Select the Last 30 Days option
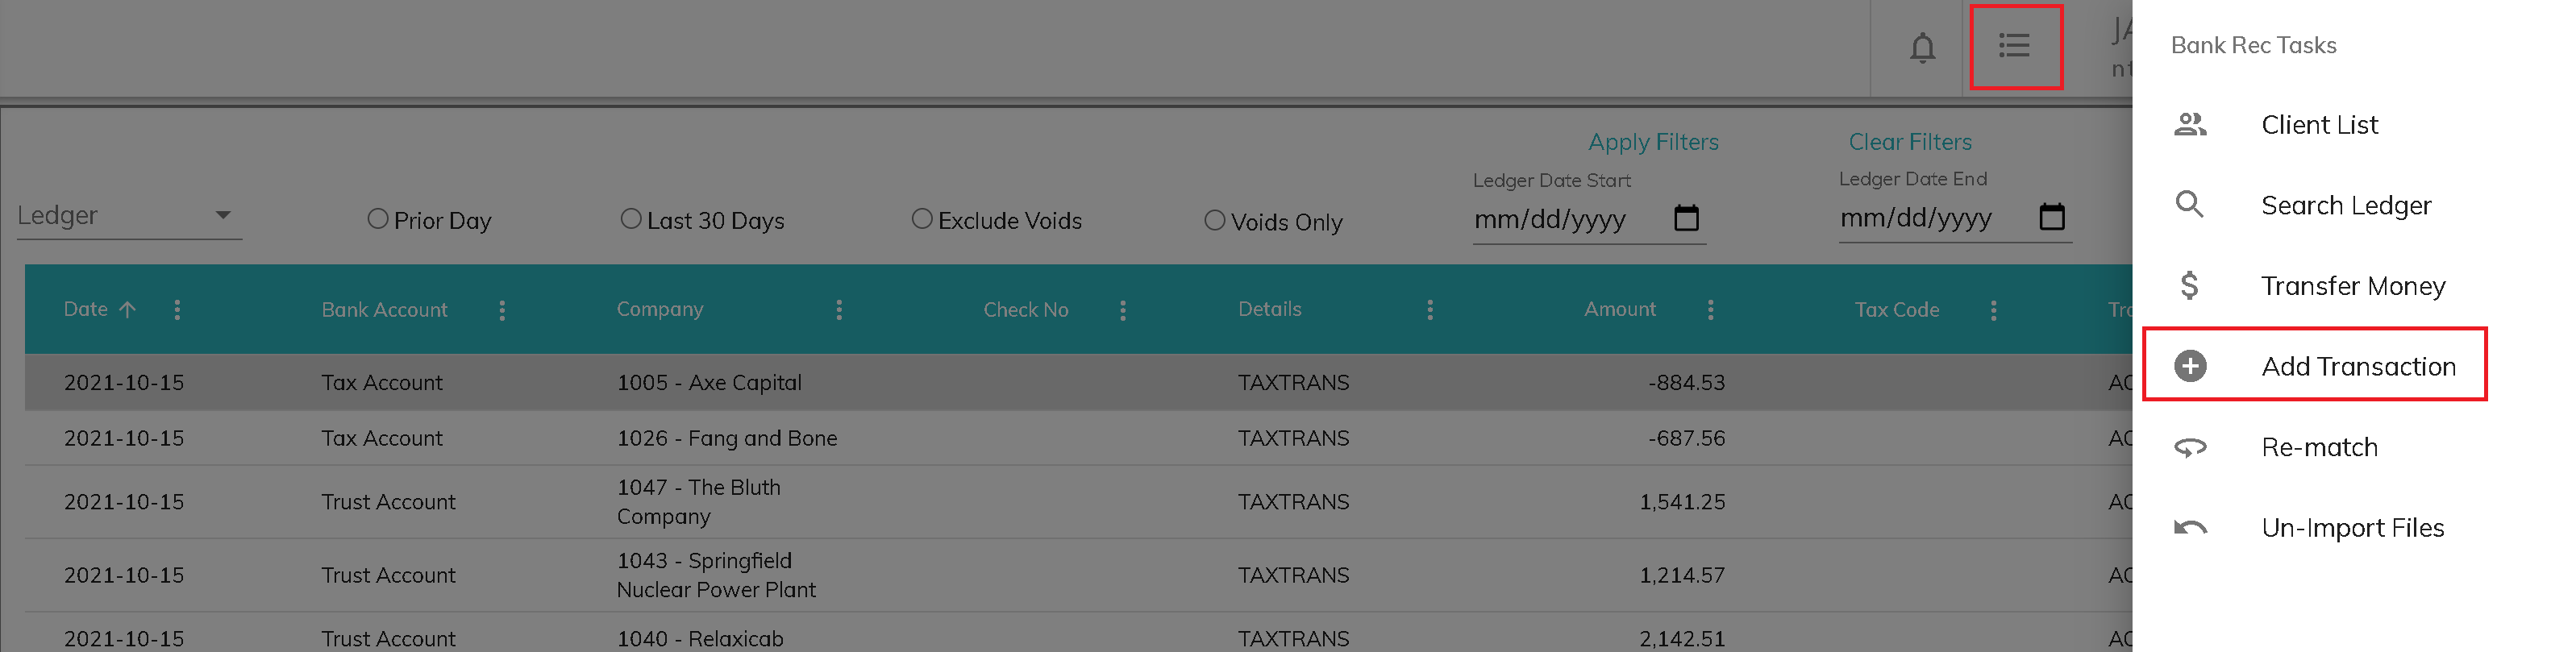 [x=631, y=219]
